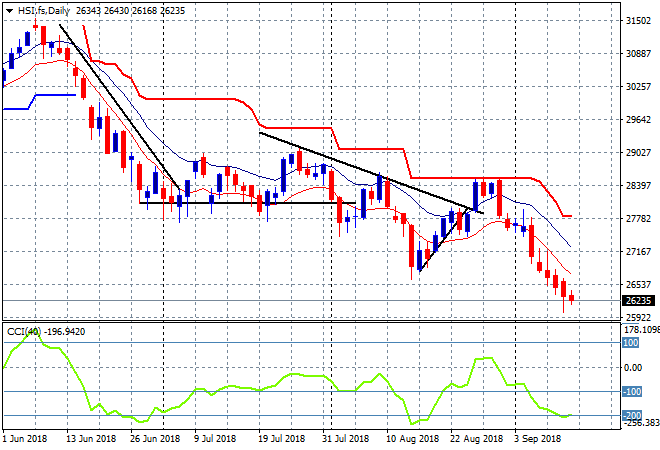Click the 9 Jul 2018 date label
The width and height of the screenshot is (660, 450).
pos(215,439)
